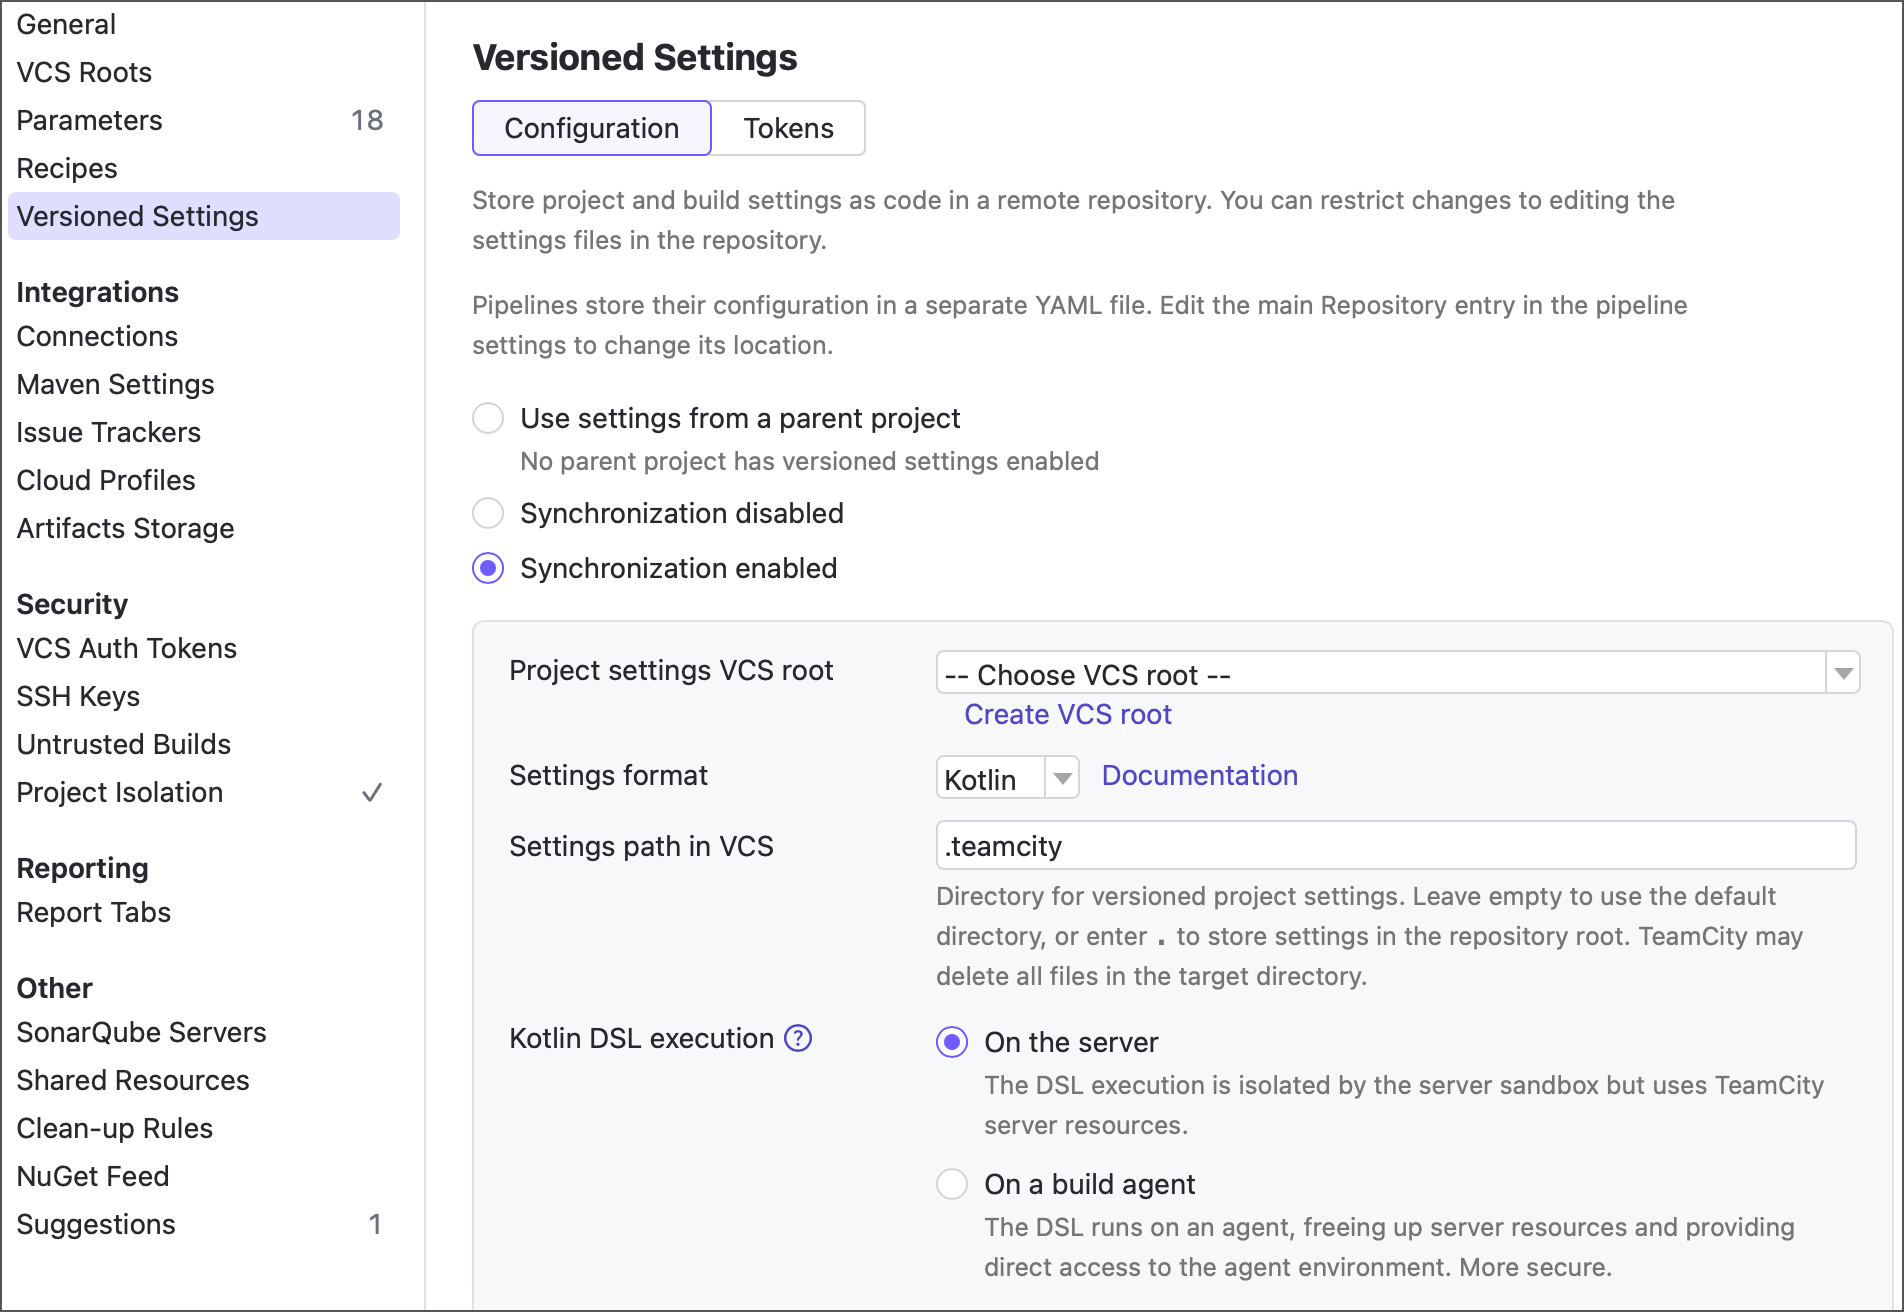The height and width of the screenshot is (1312, 1904).
Task: Switch to the Configuration tab
Action: click(592, 128)
